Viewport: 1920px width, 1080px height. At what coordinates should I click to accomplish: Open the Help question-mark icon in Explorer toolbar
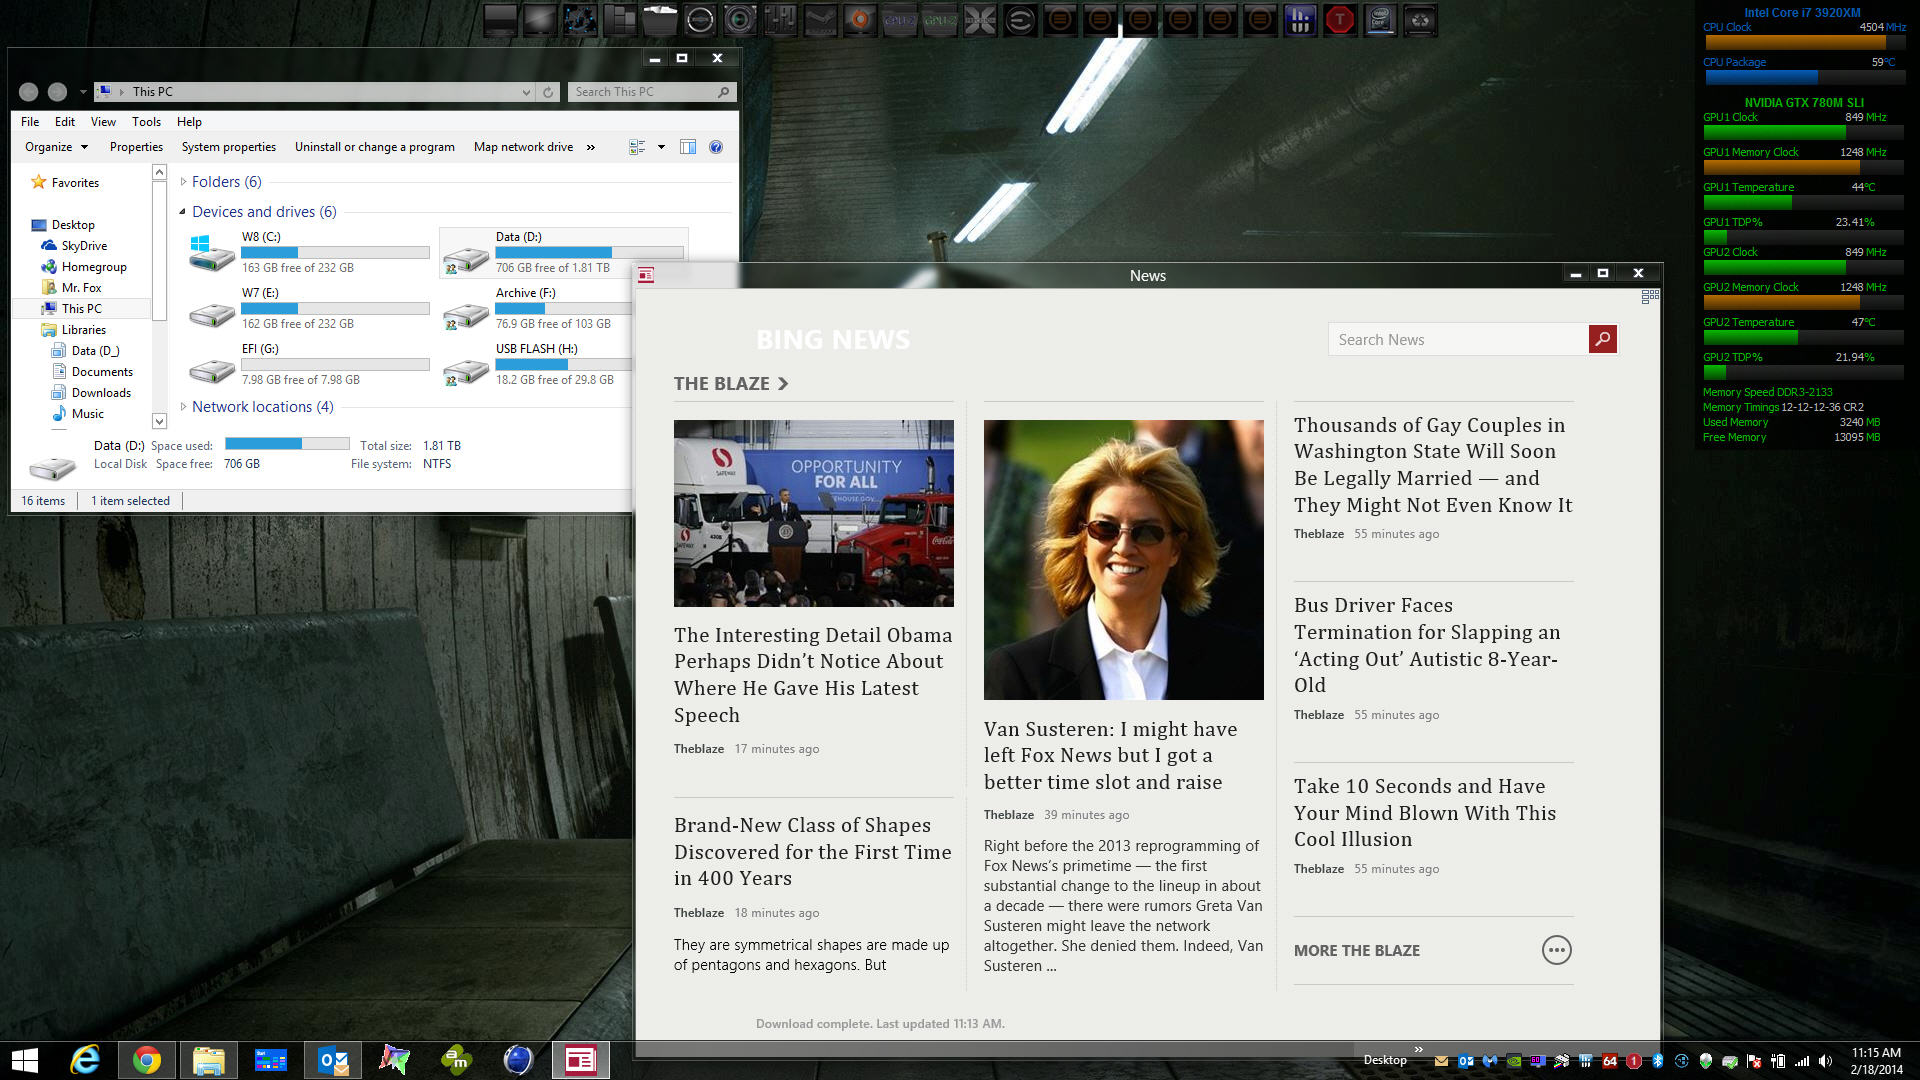(716, 147)
